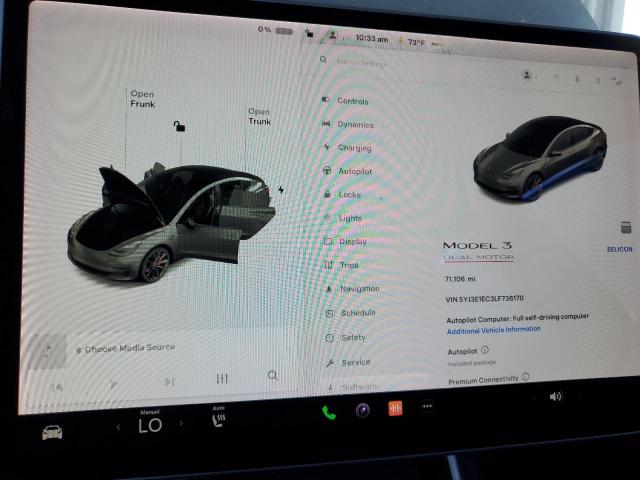Tap the Premium Connectivity info icon

(x=526, y=377)
